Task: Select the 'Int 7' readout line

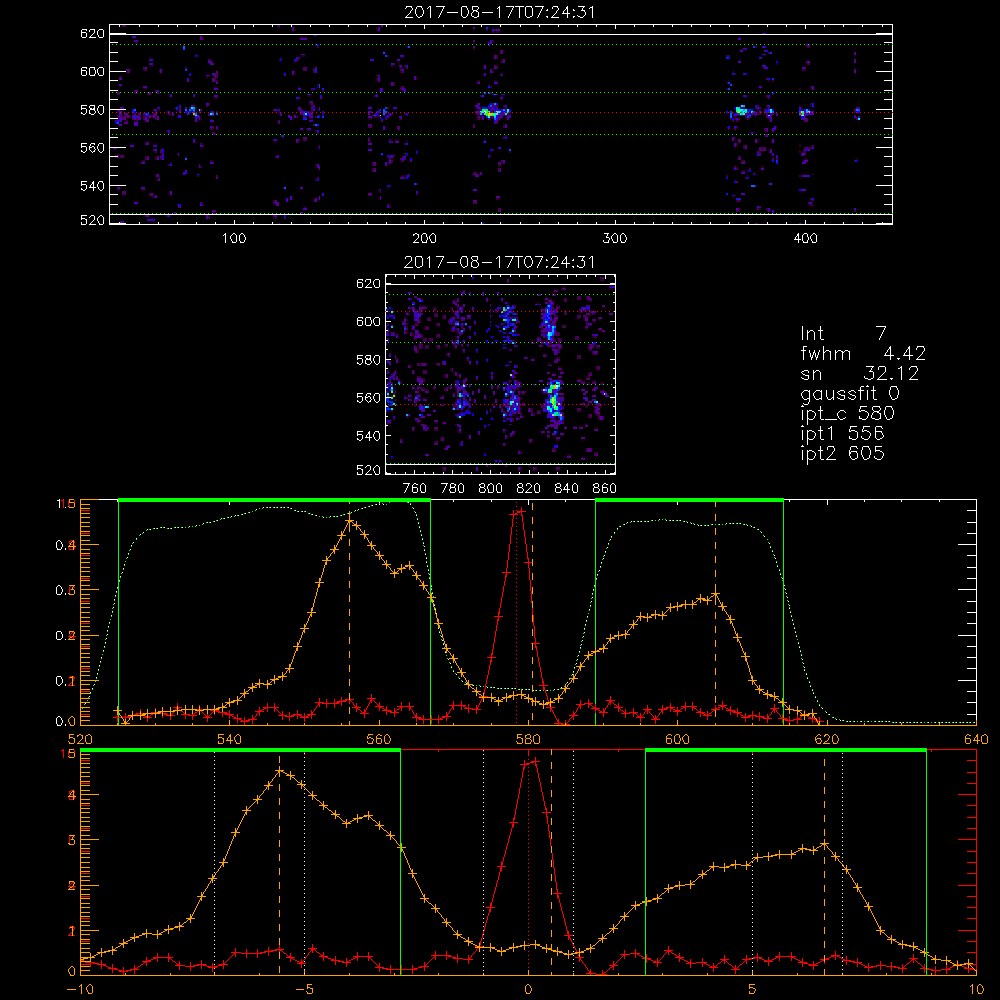Action: 843,334
